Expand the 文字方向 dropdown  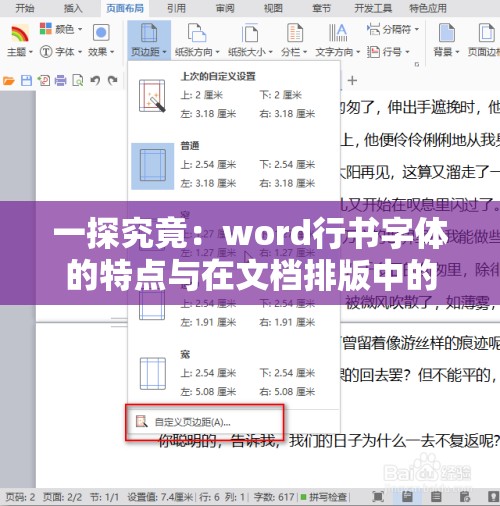[358, 52]
